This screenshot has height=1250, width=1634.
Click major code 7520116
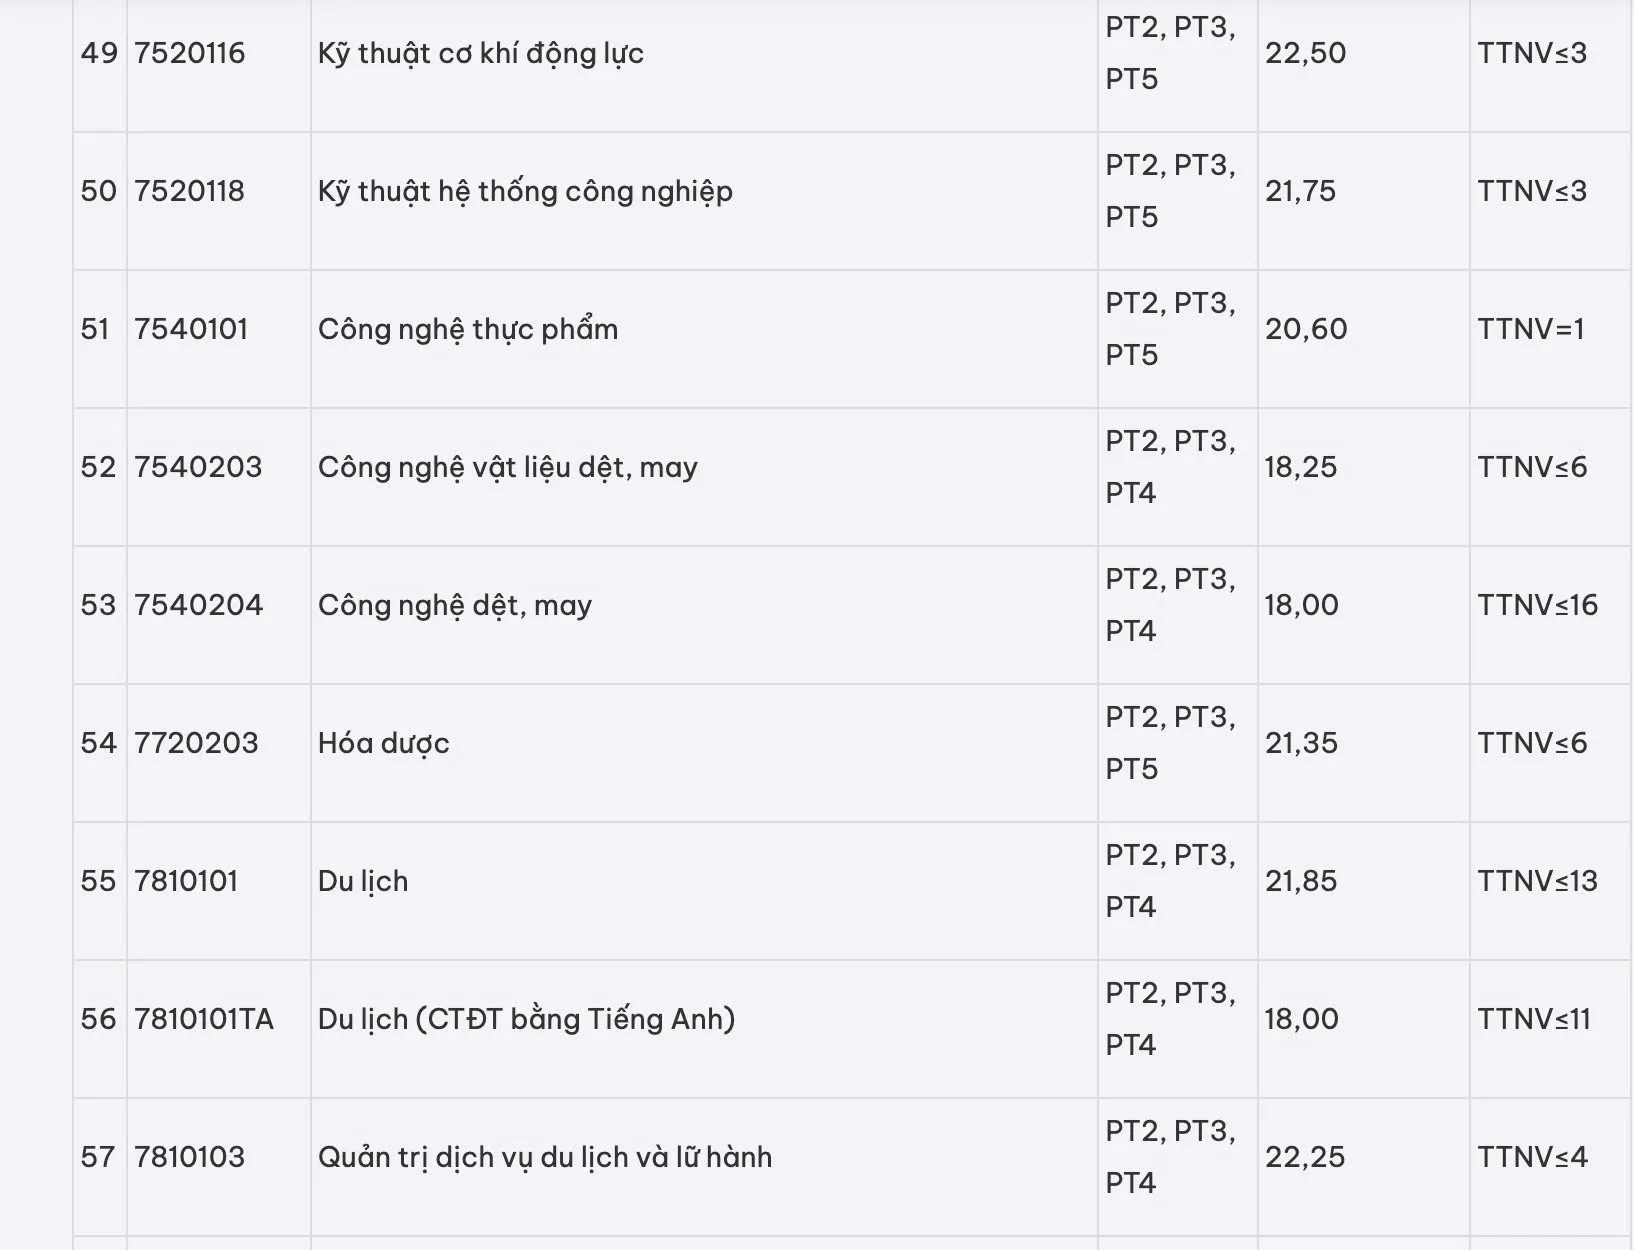pos(189,53)
